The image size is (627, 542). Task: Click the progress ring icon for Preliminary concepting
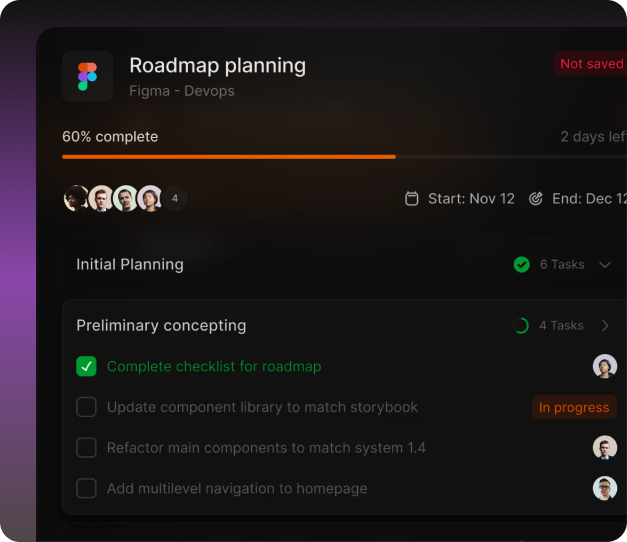click(521, 326)
